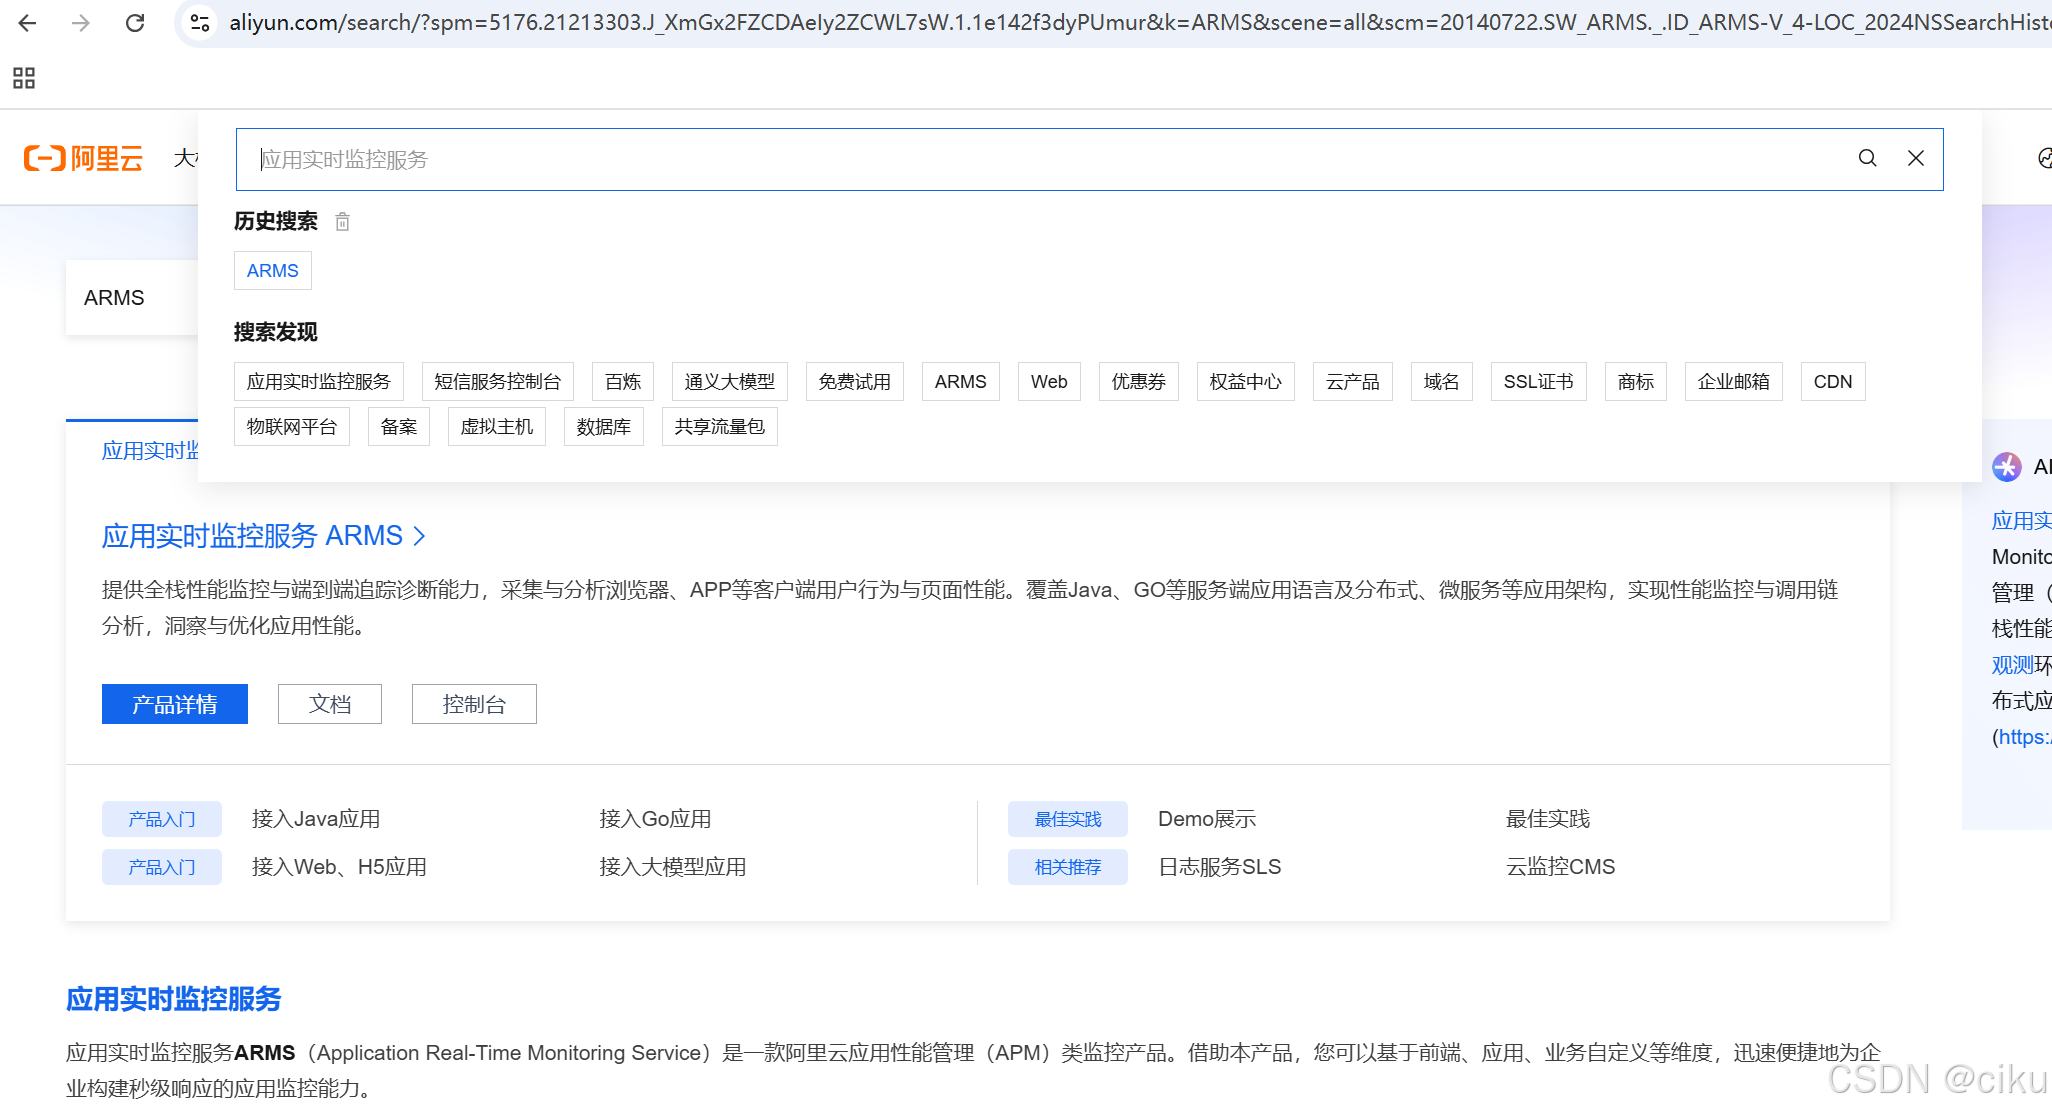Select the 优惠券 tag

(1139, 381)
